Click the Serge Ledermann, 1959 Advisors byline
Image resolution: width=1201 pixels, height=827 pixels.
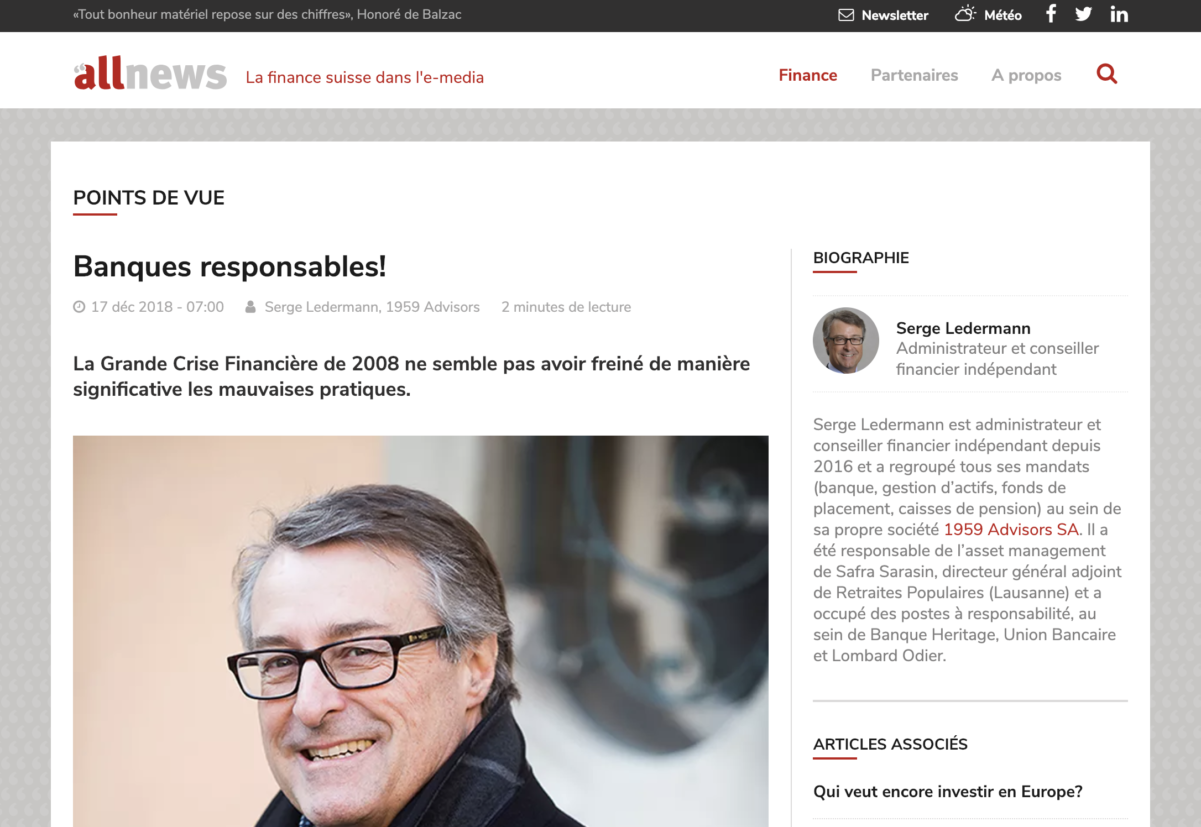pos(372,307)
